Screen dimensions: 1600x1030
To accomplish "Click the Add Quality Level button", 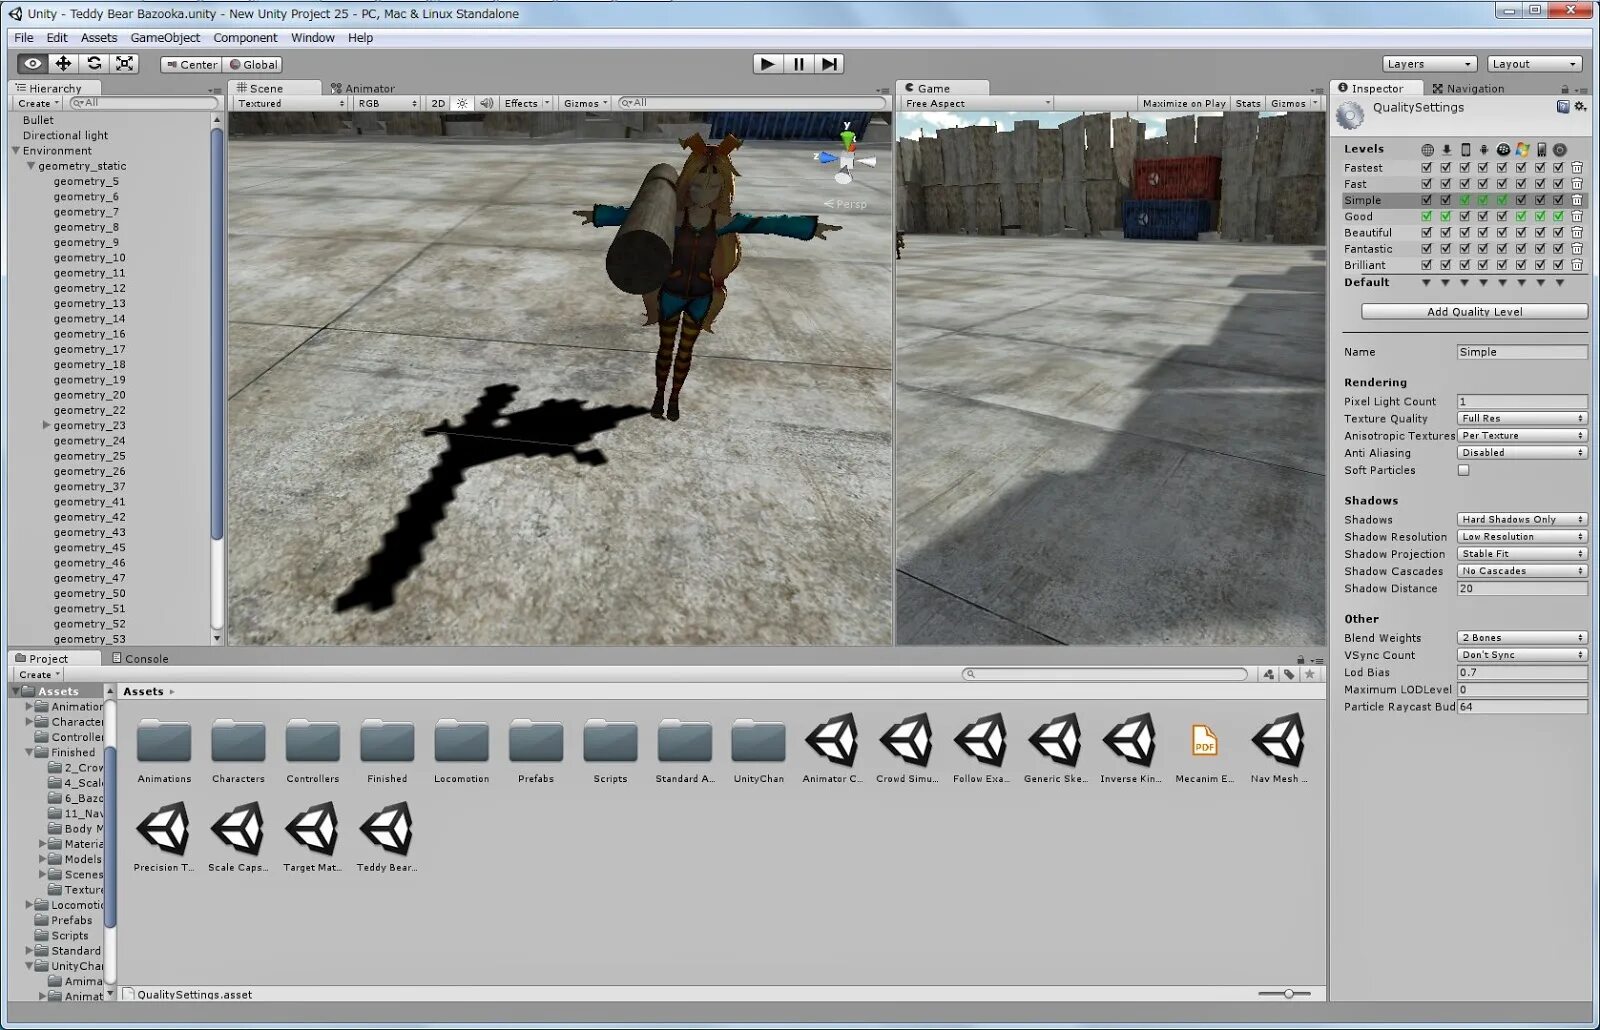I will [x=1474, y=312].
